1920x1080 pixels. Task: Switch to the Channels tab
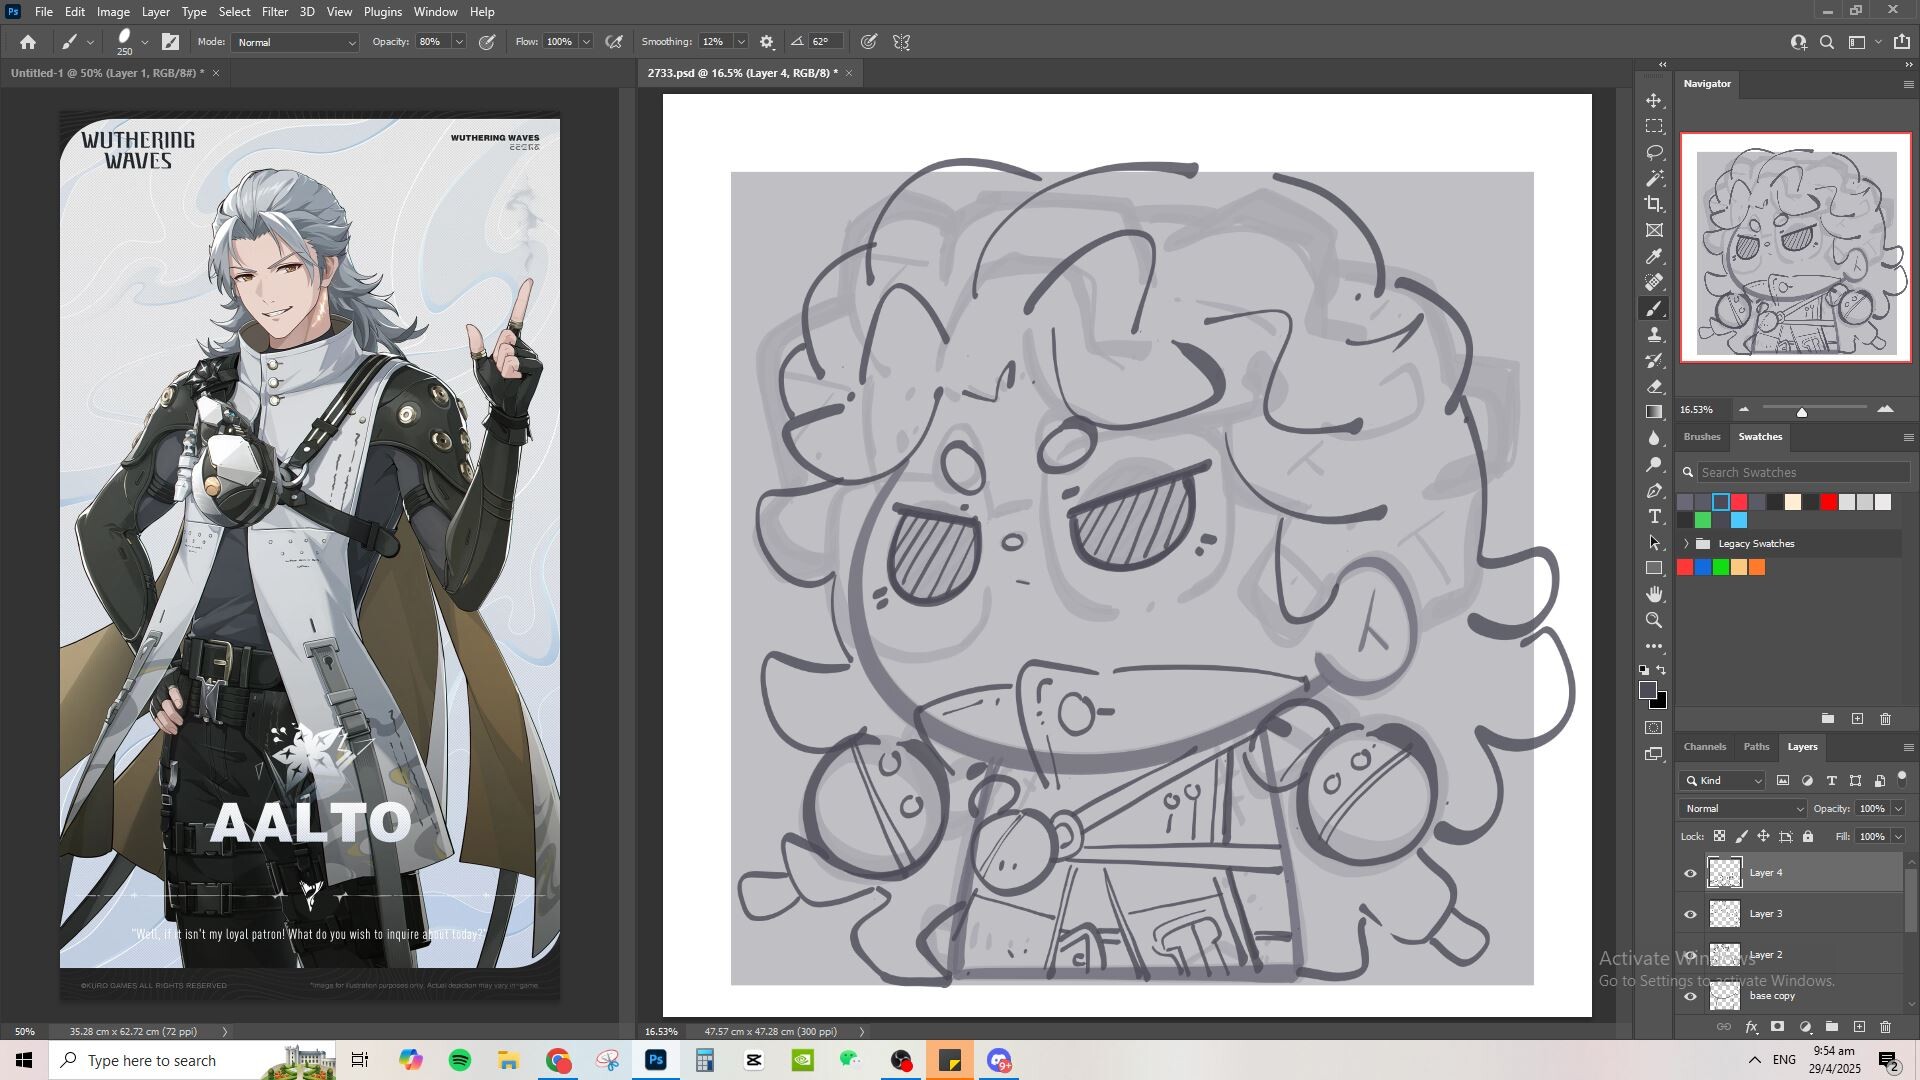[x=1705, y=747]
